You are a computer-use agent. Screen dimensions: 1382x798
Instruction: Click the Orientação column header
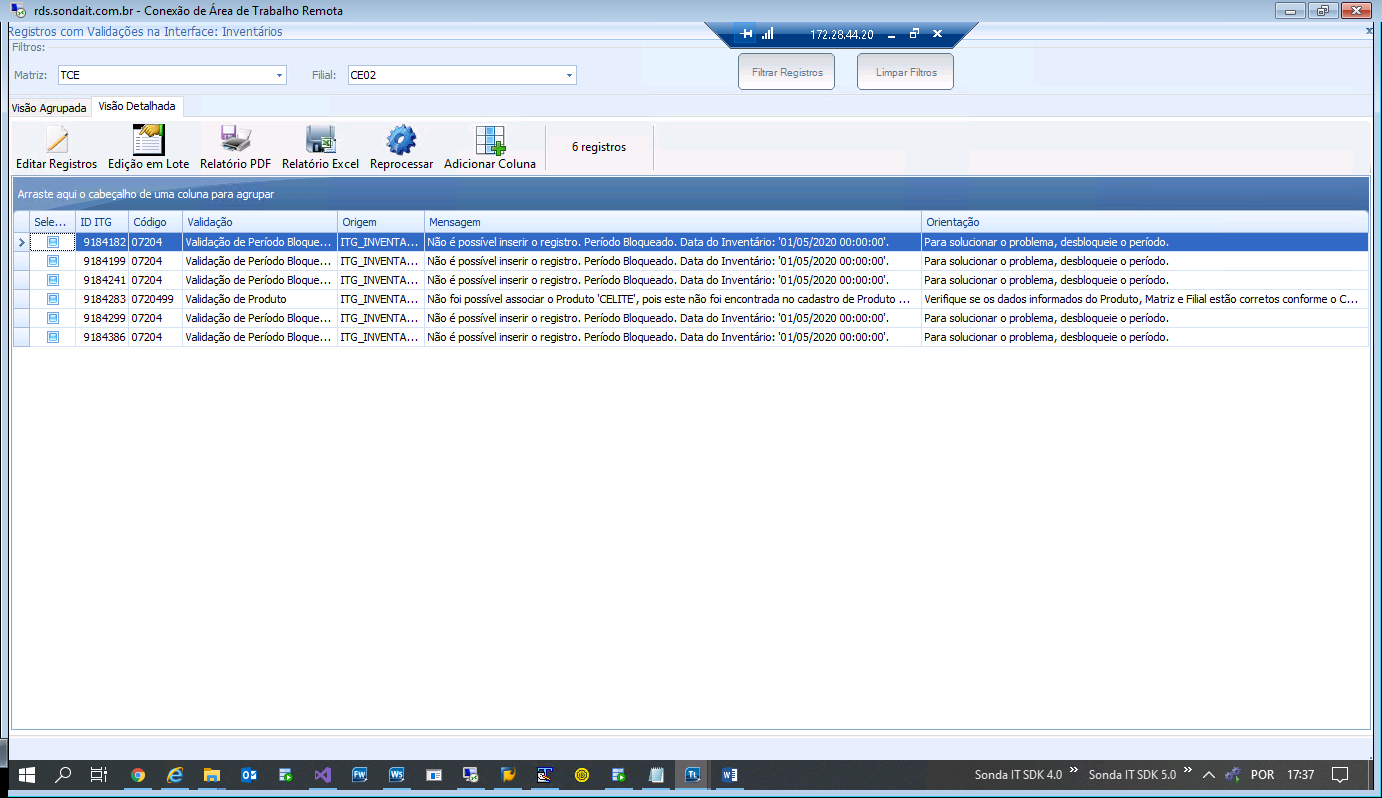(1145, 222)
